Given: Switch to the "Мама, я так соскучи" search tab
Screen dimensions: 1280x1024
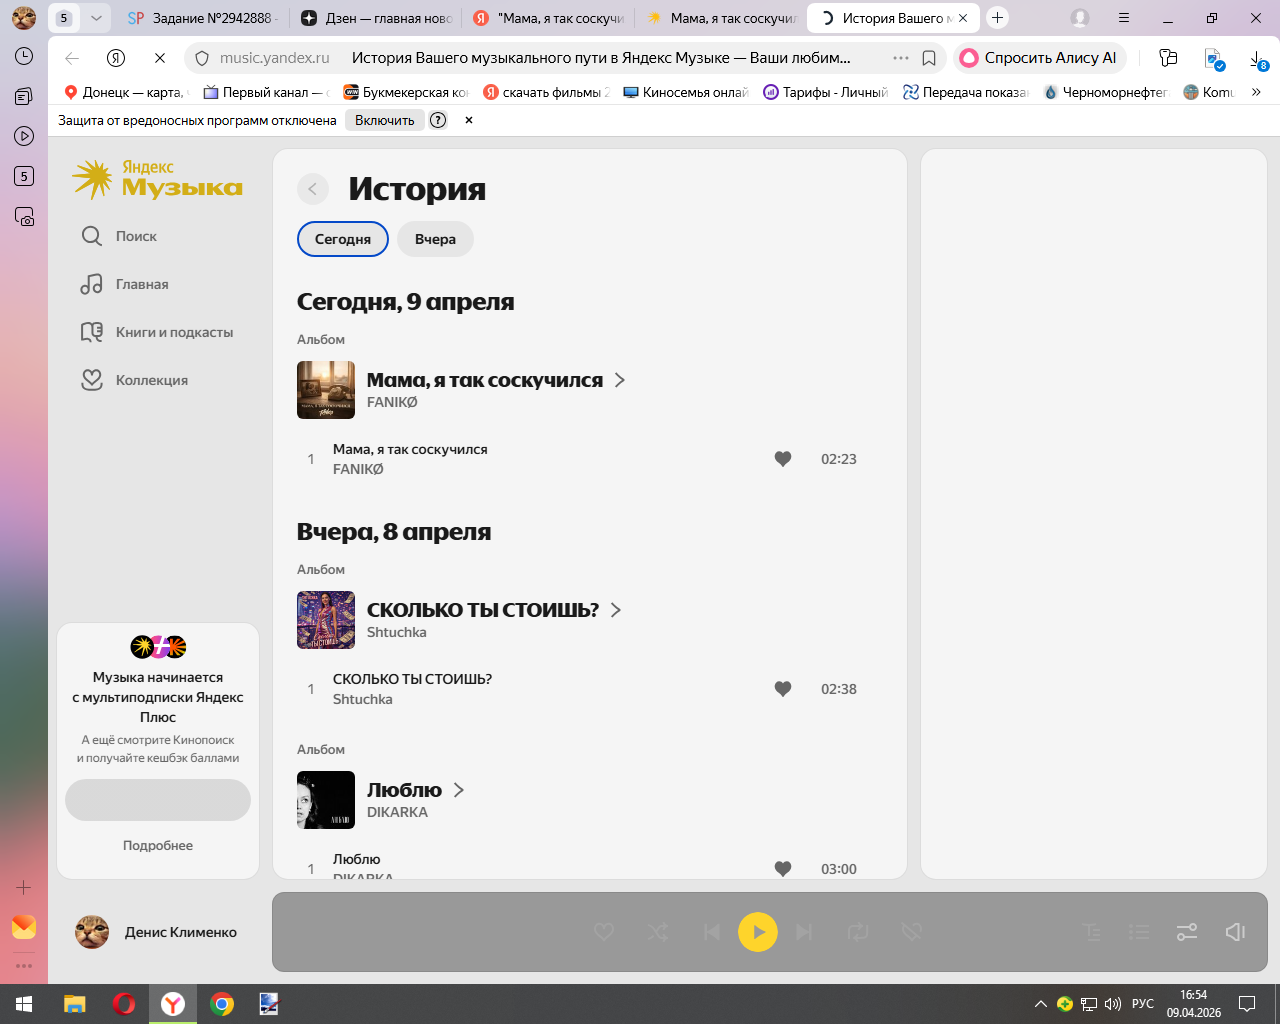Looking at the screenshot, I should (548, 18).
